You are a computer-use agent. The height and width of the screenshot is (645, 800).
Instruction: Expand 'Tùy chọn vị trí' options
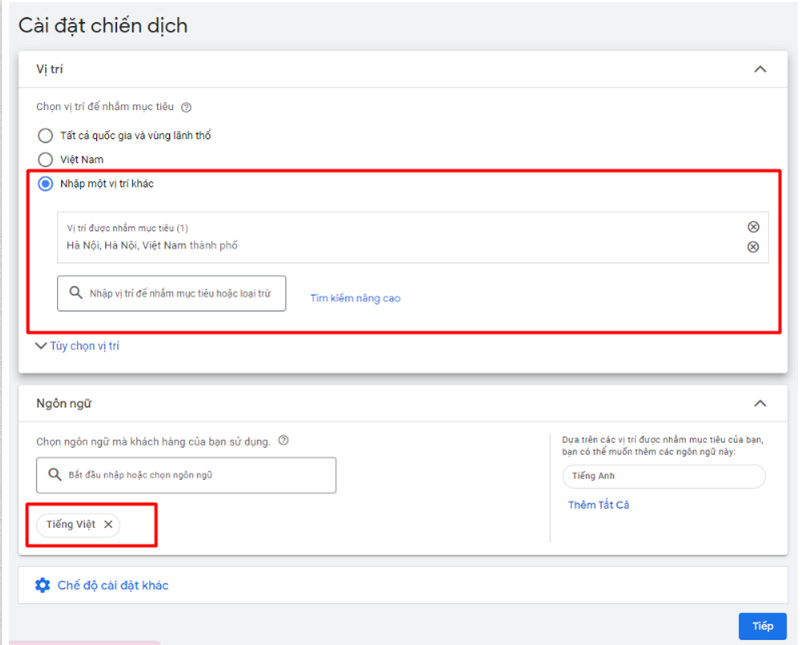77,346
